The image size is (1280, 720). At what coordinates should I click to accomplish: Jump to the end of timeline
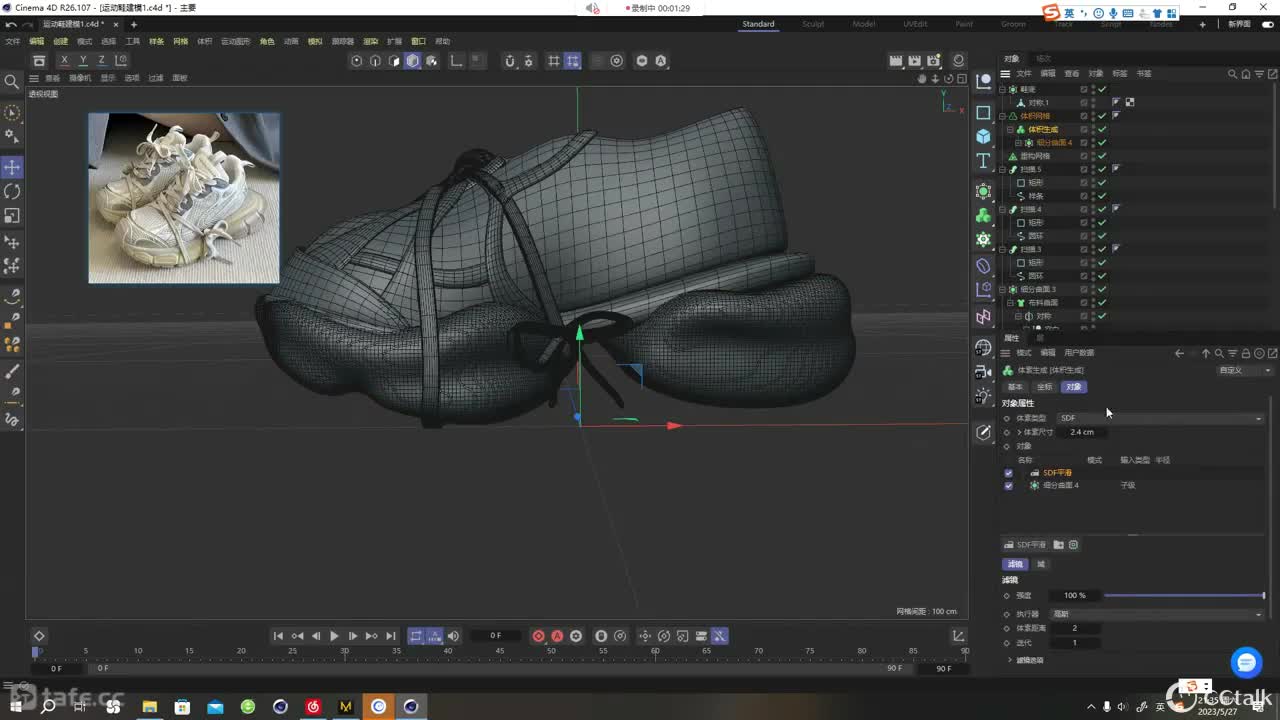pyautogui.click(x=390, y=636)
